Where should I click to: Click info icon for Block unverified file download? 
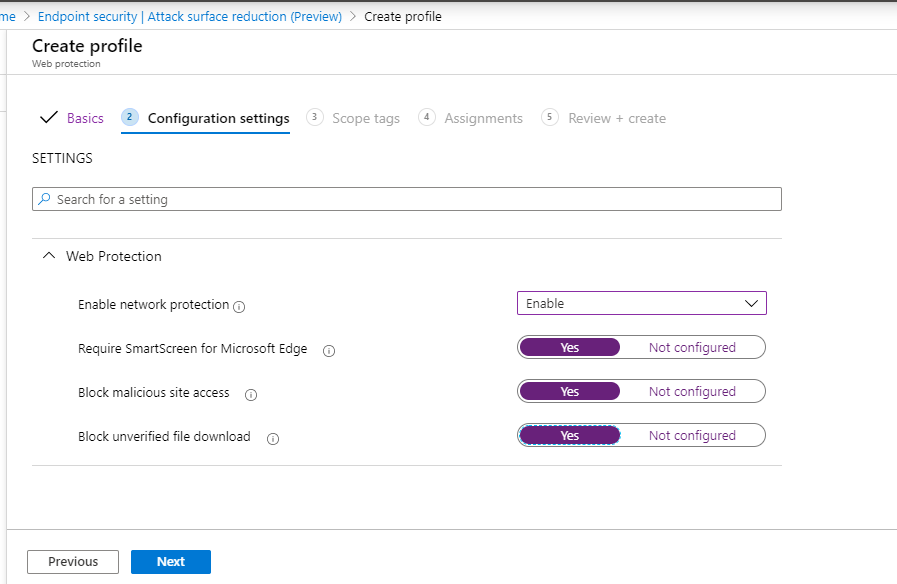point(273,438)
